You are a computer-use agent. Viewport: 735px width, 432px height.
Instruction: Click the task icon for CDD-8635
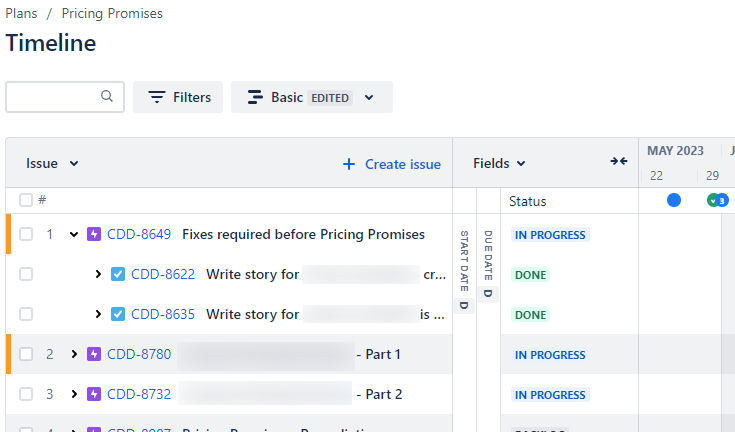[x=118, y=314]
